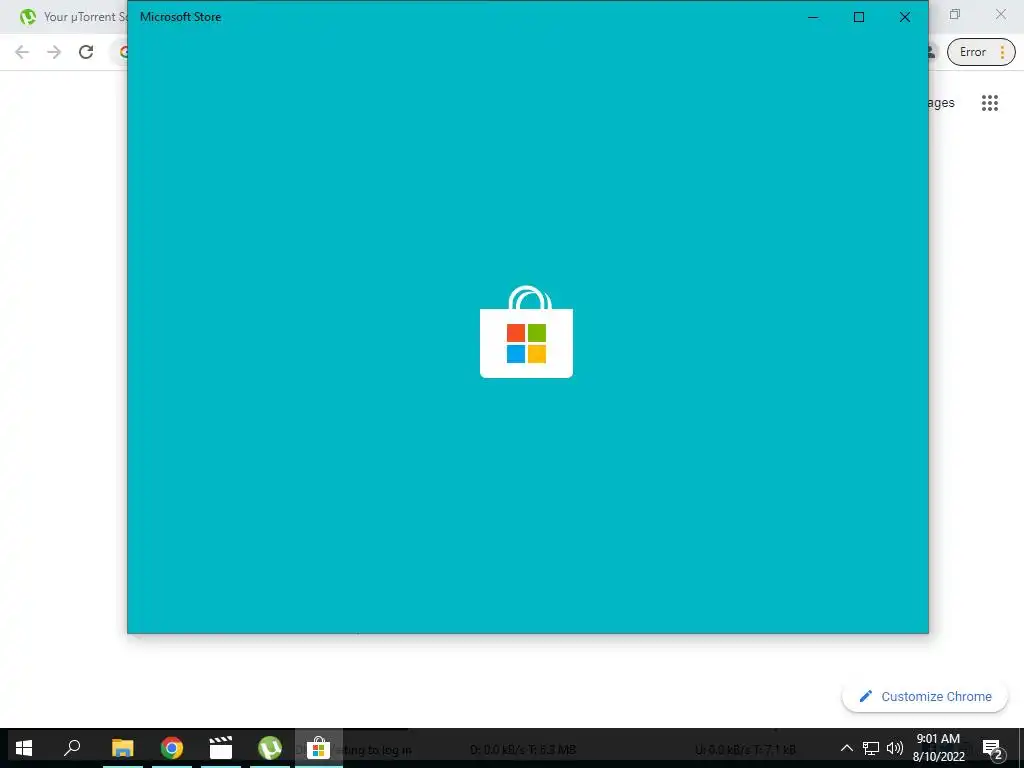This screenshot has width=1024, height=768.
Task: Open the volume control tray icon
Action: pos(895,748)
